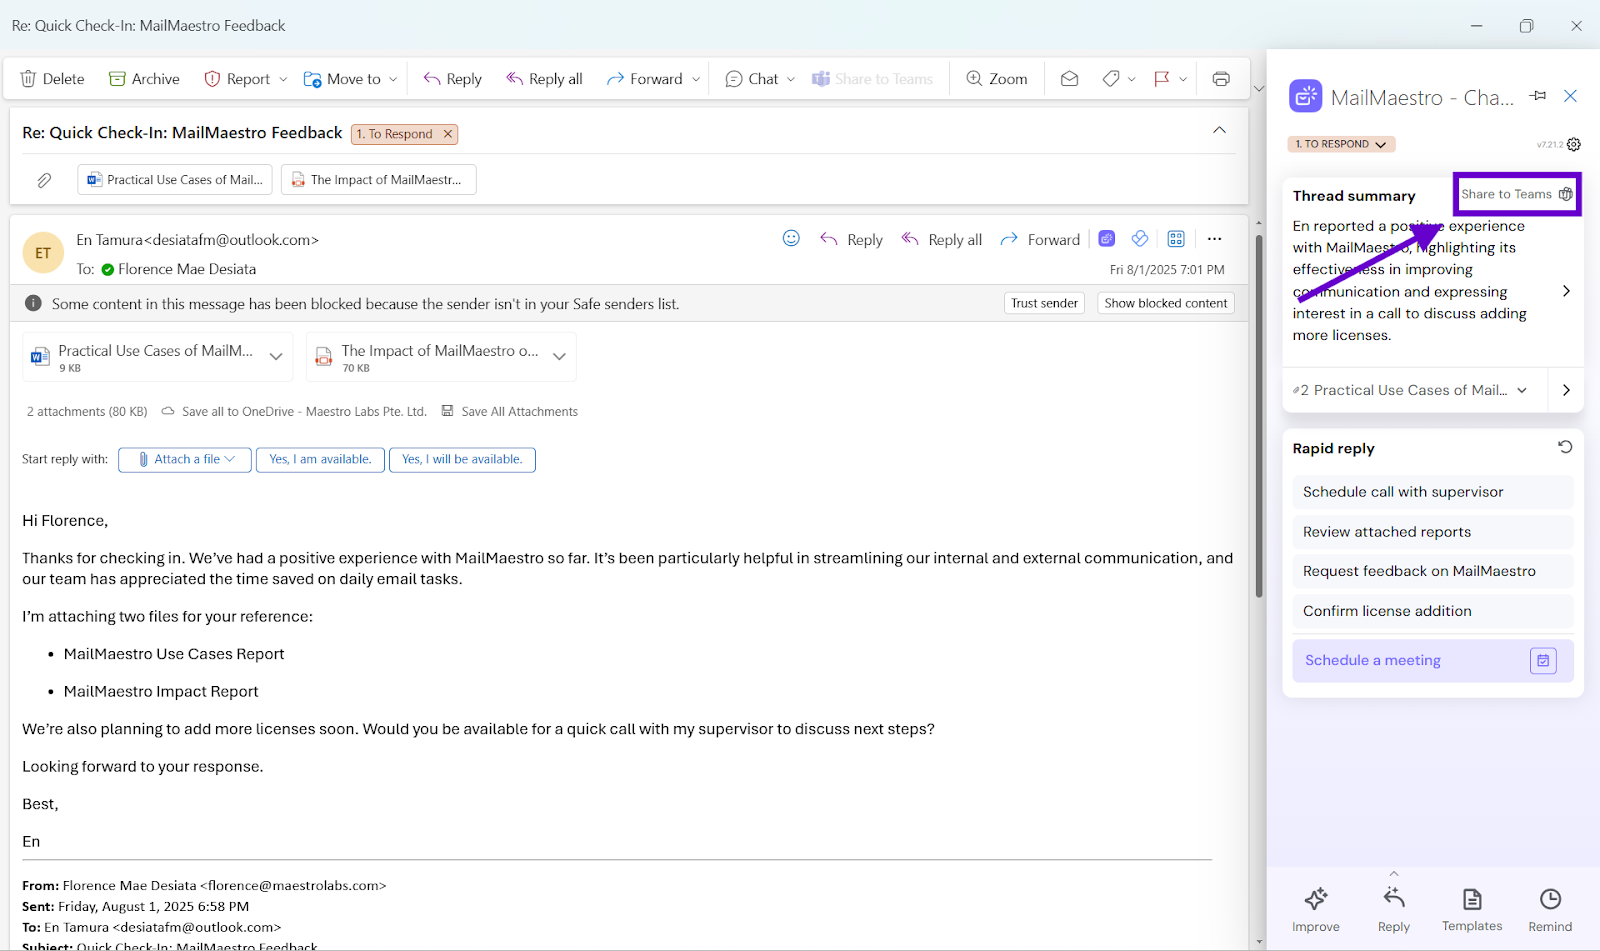The height and width of the screenshot is (951, 1600).
Task: Open MailMaestro settings gear
Action: [1574, 144]
